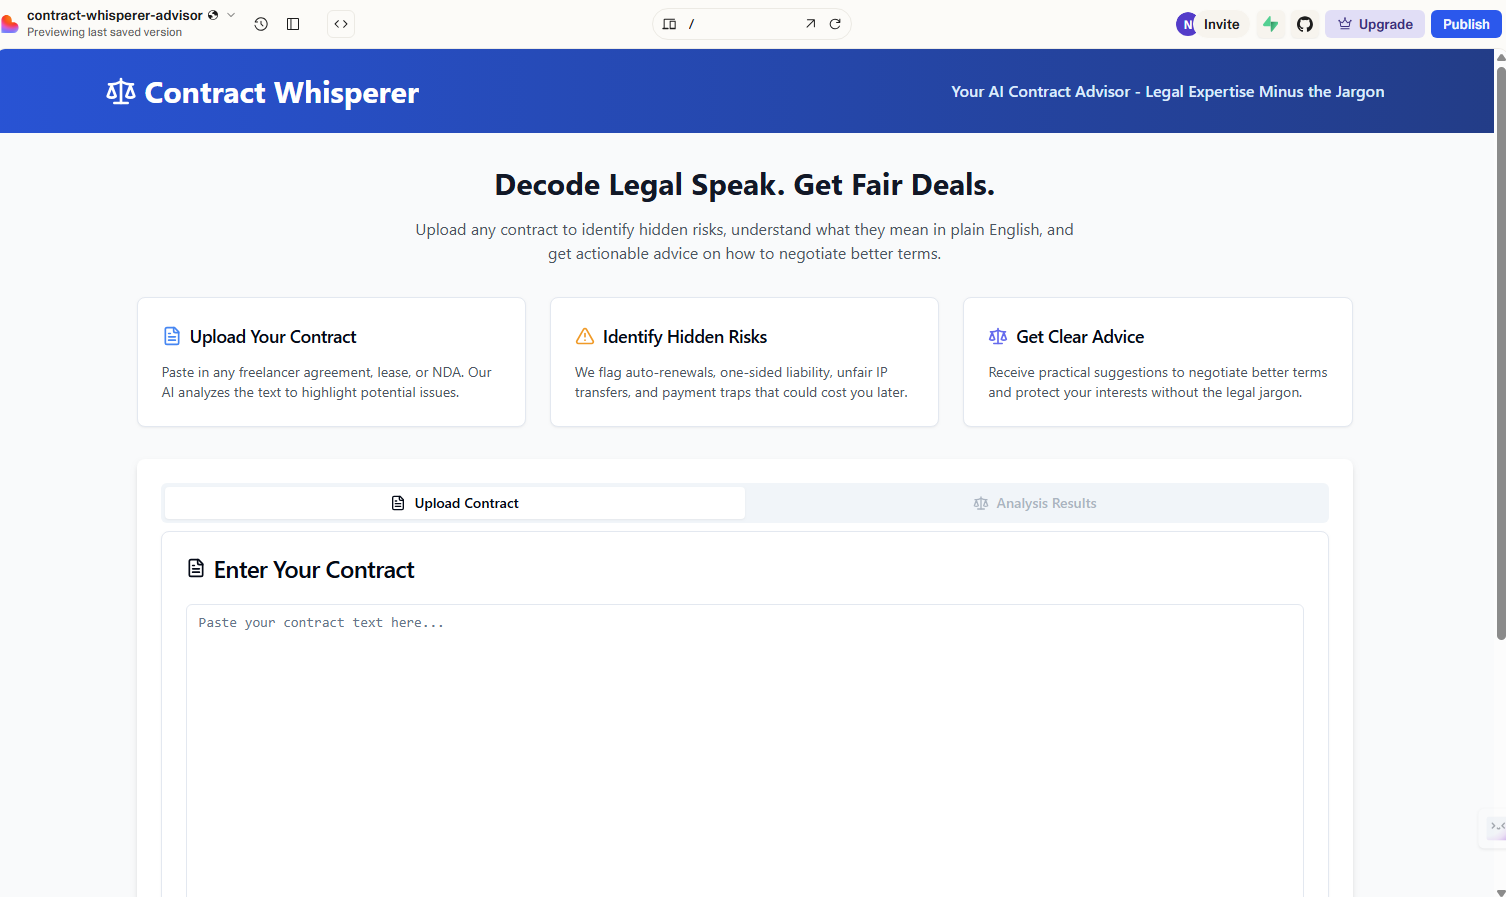1506x897 pixels.
Task: Click the Upgrade button
Action: coord(1375,24)
